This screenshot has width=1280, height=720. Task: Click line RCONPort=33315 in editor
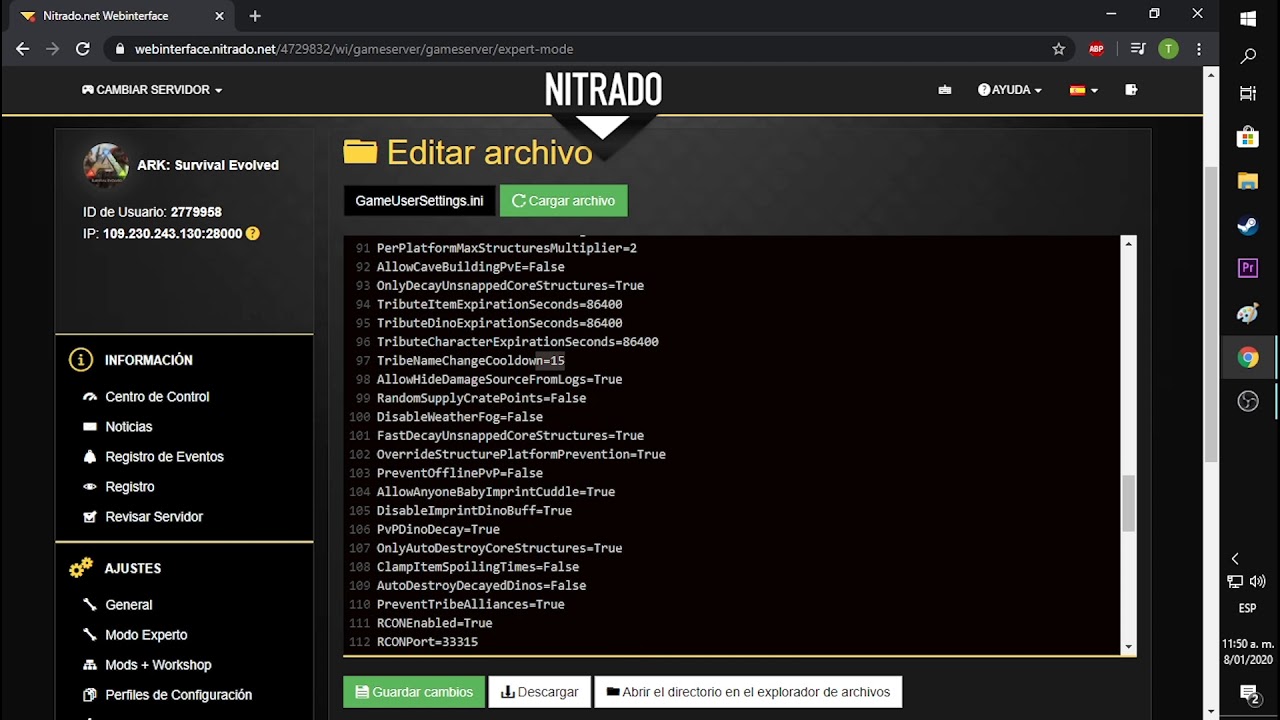427,642
